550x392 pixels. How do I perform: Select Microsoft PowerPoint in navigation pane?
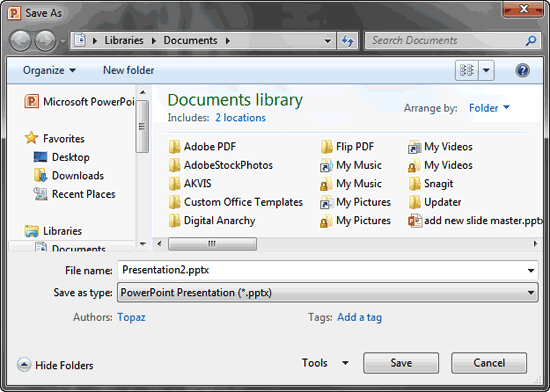(x=79, y=102)
